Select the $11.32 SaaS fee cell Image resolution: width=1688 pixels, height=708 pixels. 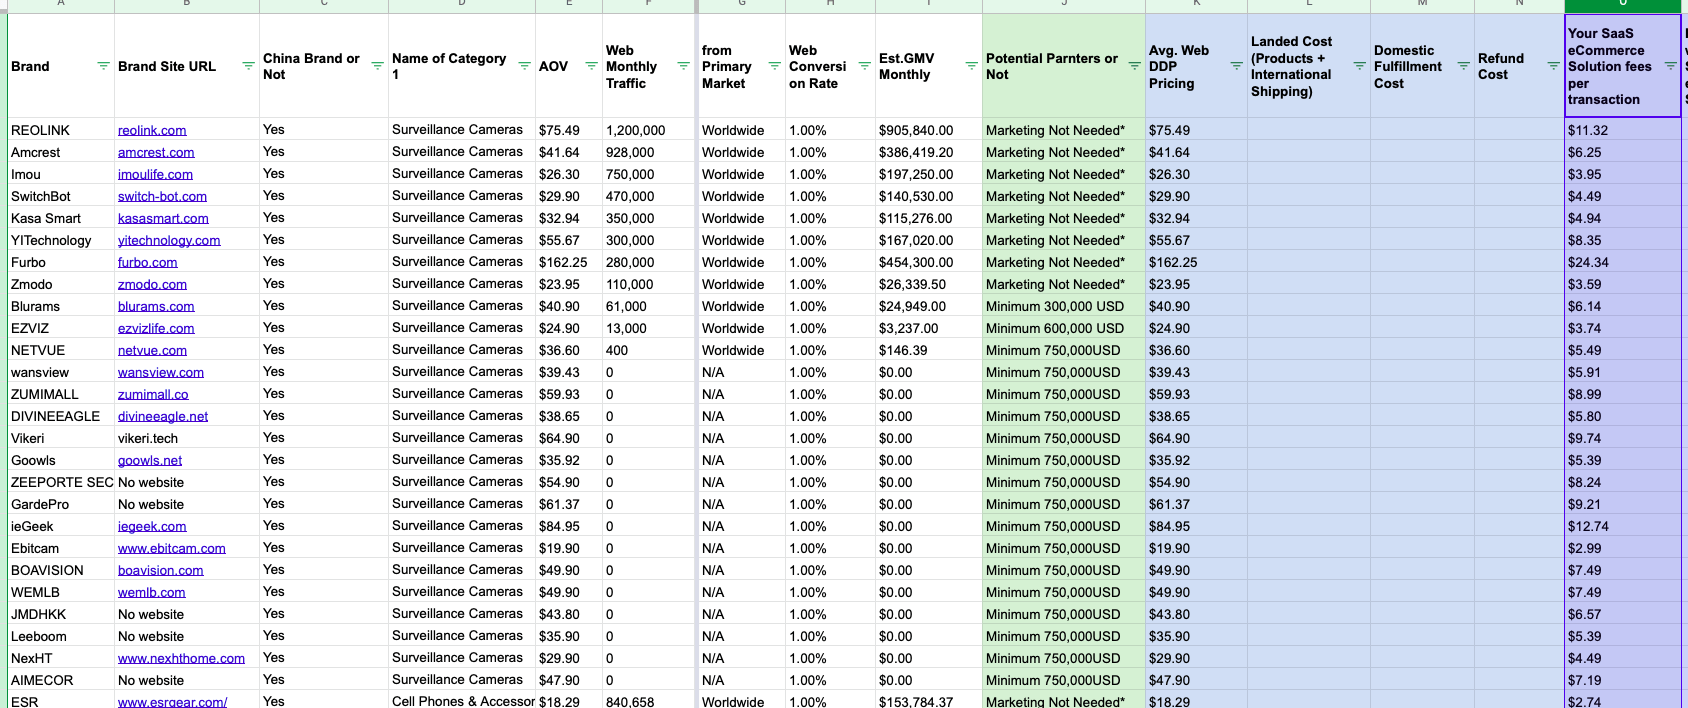point(1623,130)
